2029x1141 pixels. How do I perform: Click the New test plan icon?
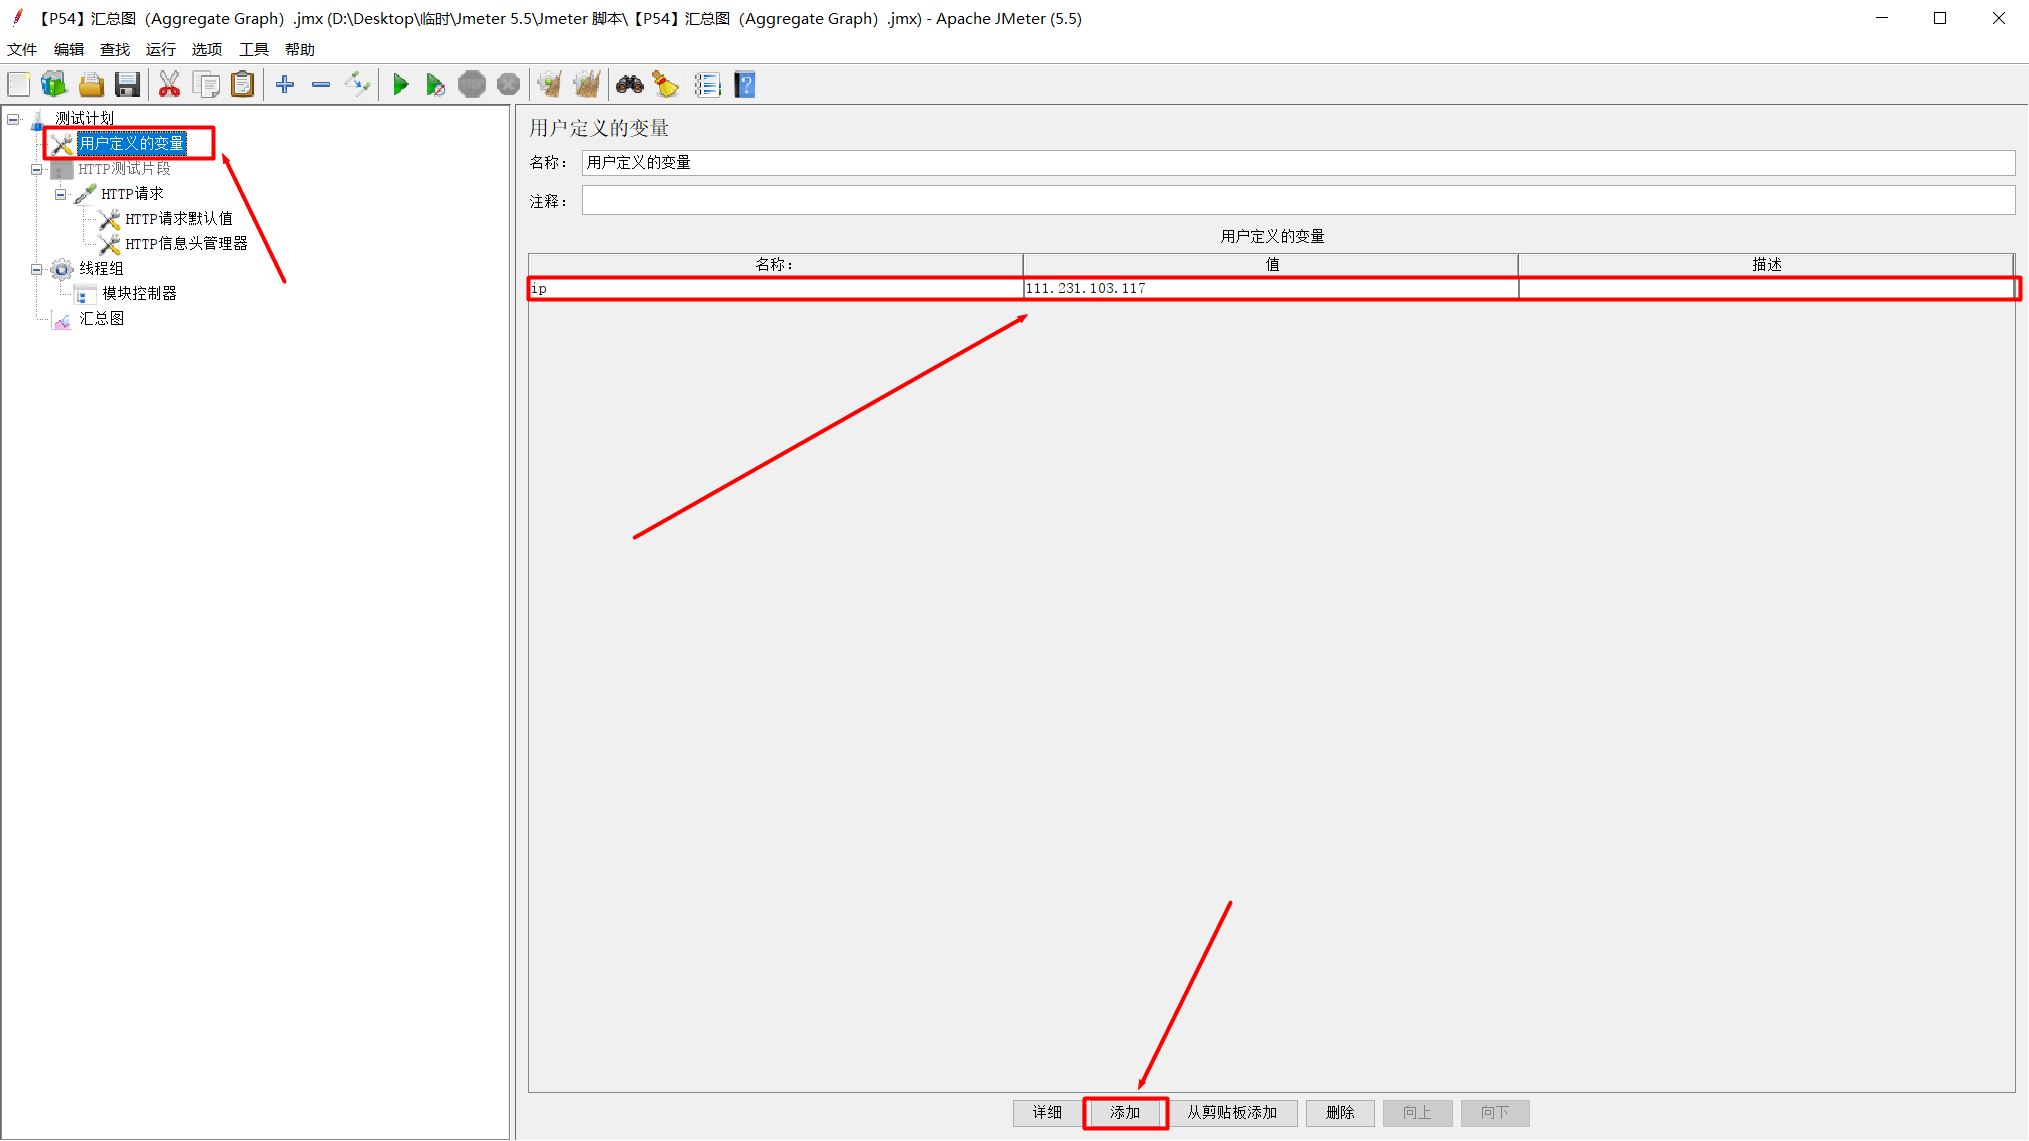pos(19,85)
